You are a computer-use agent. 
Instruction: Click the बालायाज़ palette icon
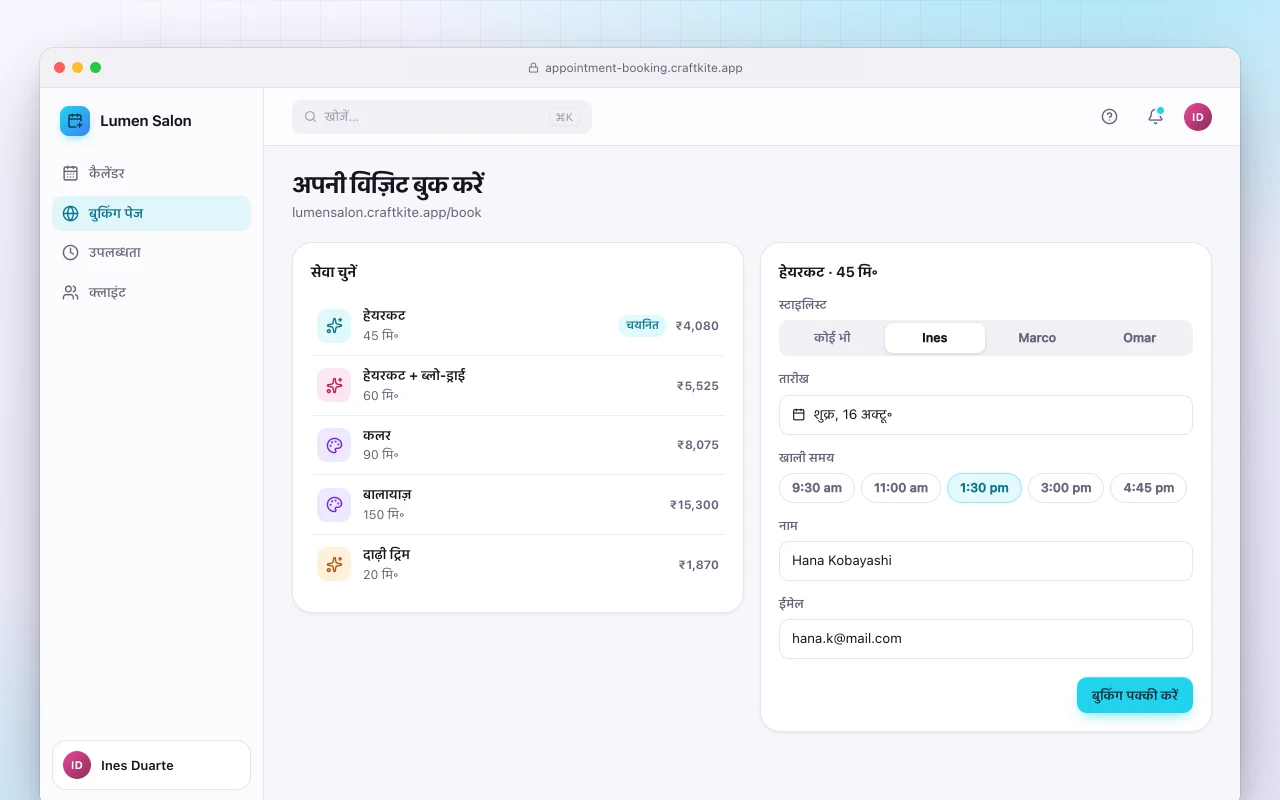334,505
